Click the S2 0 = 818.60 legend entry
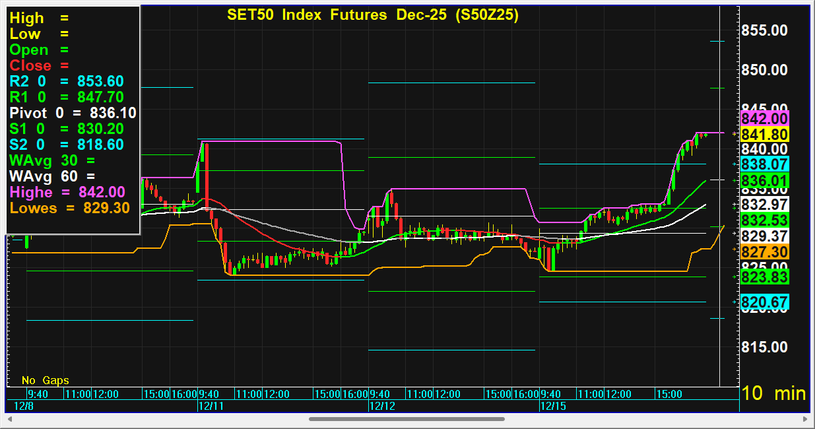This screenshot has height=429, width=815. point(66,144)
